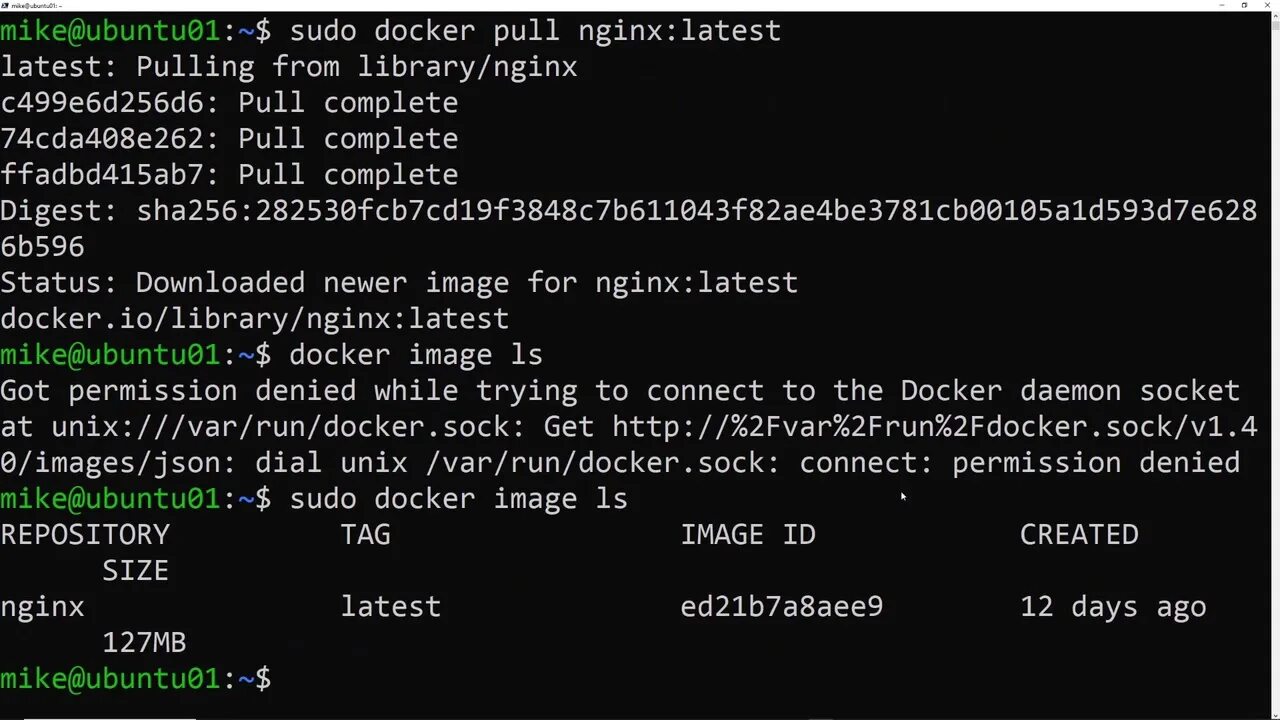Click the image ID ed21b7a8aee9
Image resolution: width=1280 pixels, height=720 pixels.
coord(781,607)
